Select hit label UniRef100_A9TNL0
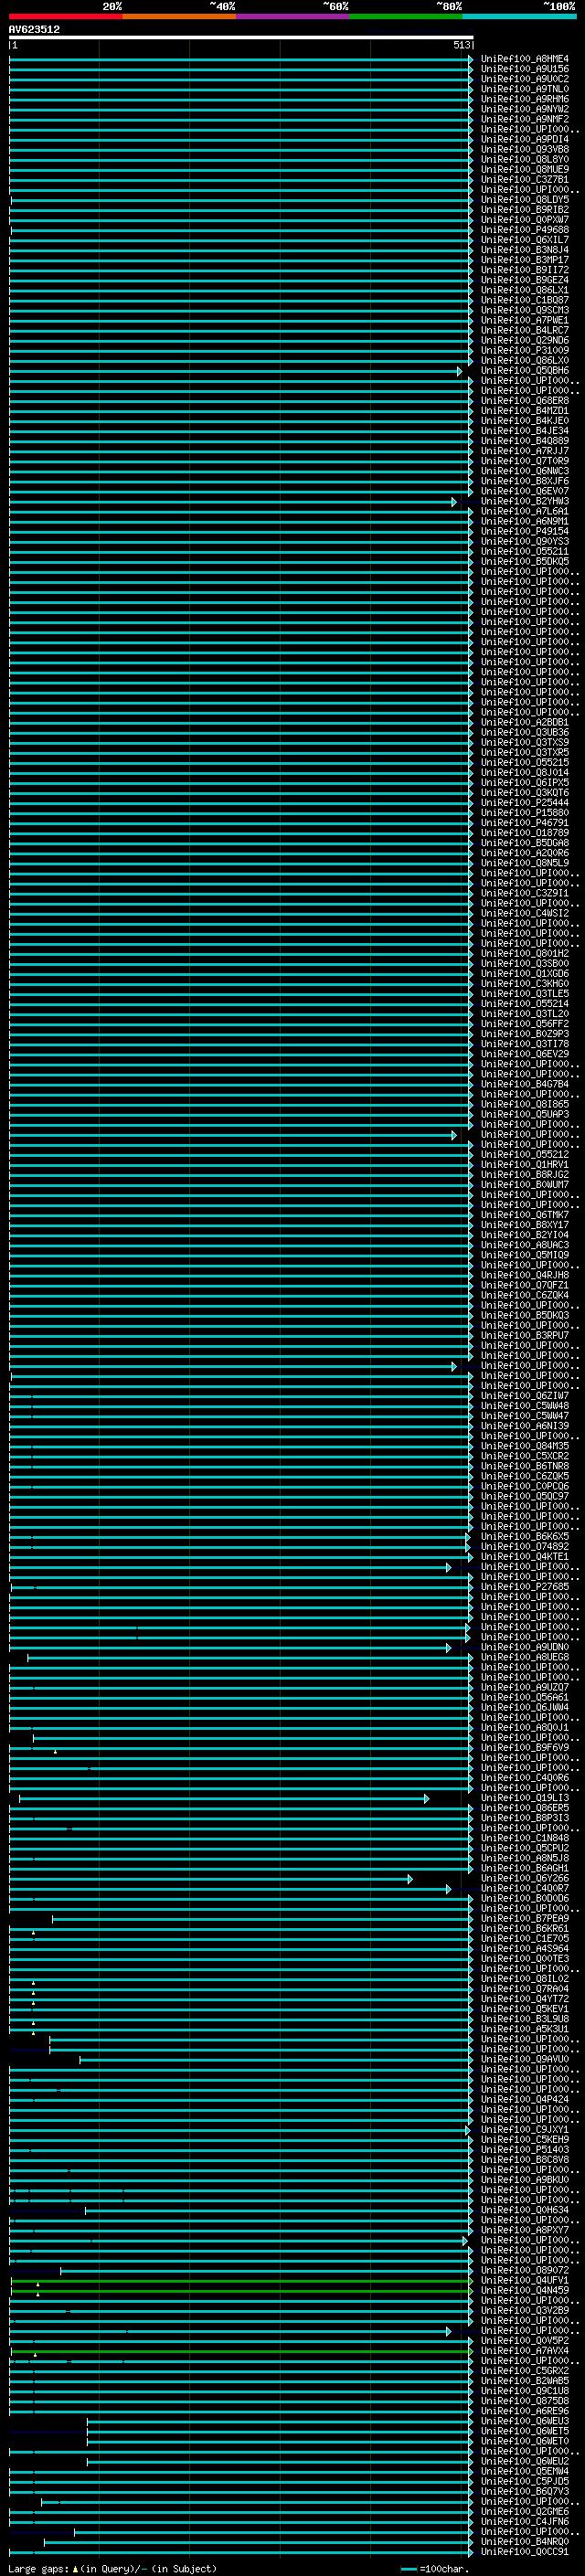 (524, 89)
